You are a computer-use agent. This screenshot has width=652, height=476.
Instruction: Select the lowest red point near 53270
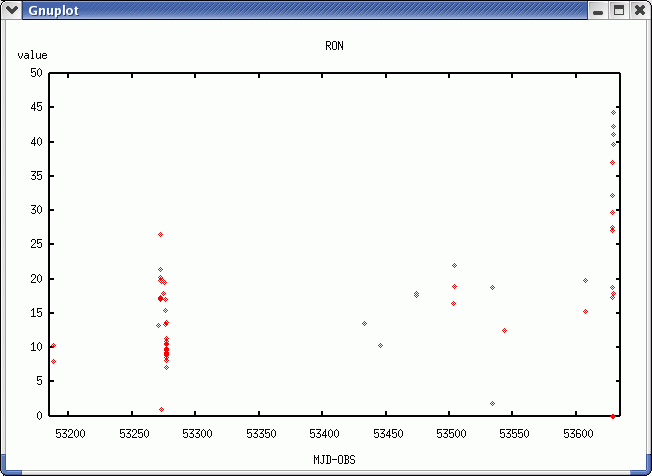coord(161,409)
